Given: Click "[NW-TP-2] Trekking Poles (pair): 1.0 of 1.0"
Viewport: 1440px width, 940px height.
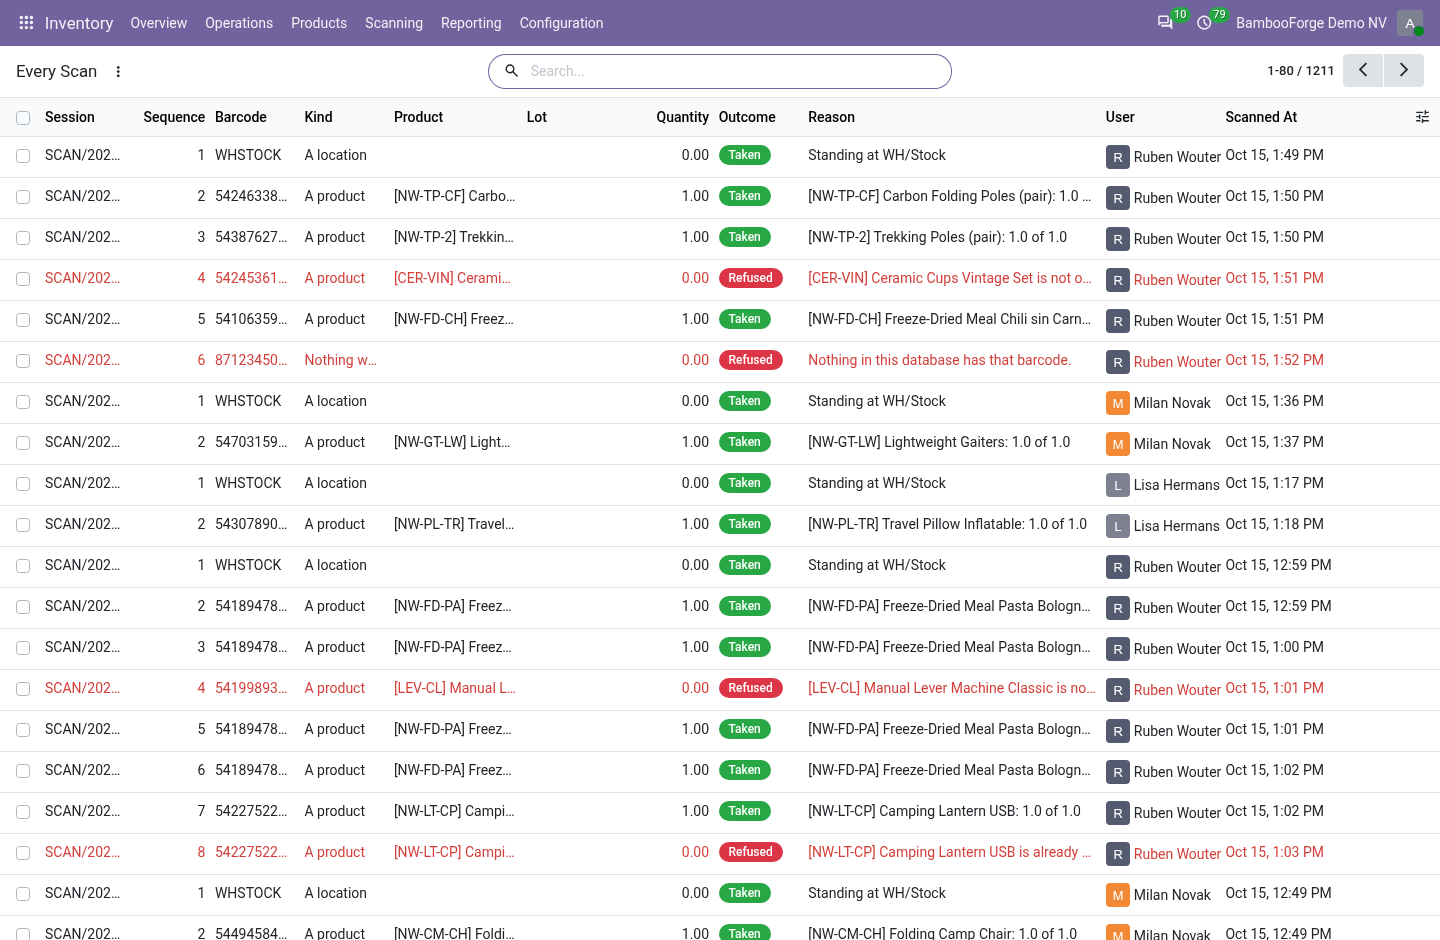Looking at the screenshot, I should (937, 237).
